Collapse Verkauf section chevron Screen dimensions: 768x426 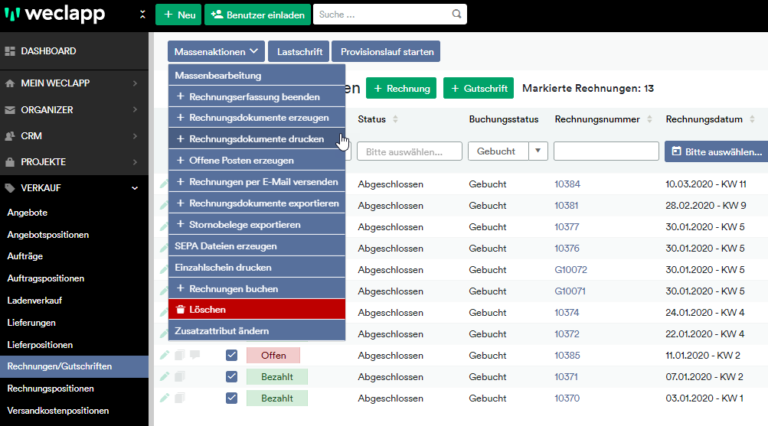[x=135, y=188]
